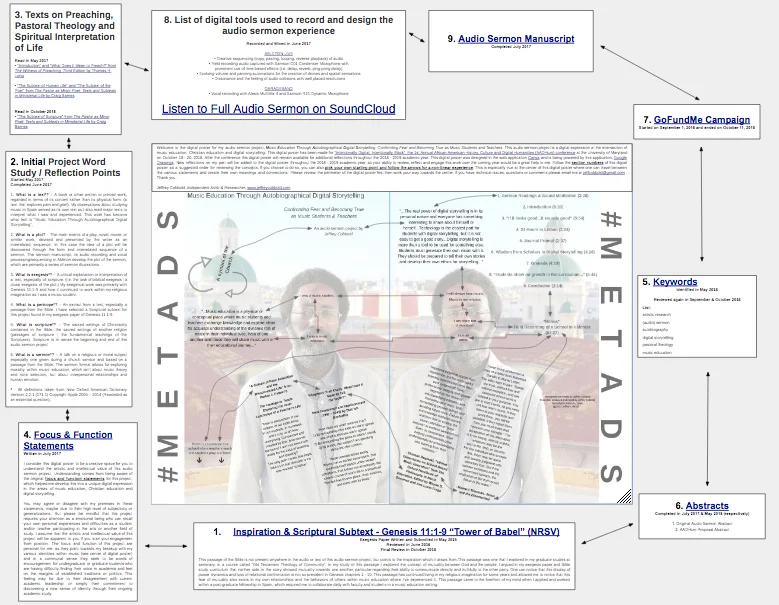The height and width of the screenshot is (605, 779).
Task: Open 'The Subject of Human Life' reading link
Action: (65, 90)
